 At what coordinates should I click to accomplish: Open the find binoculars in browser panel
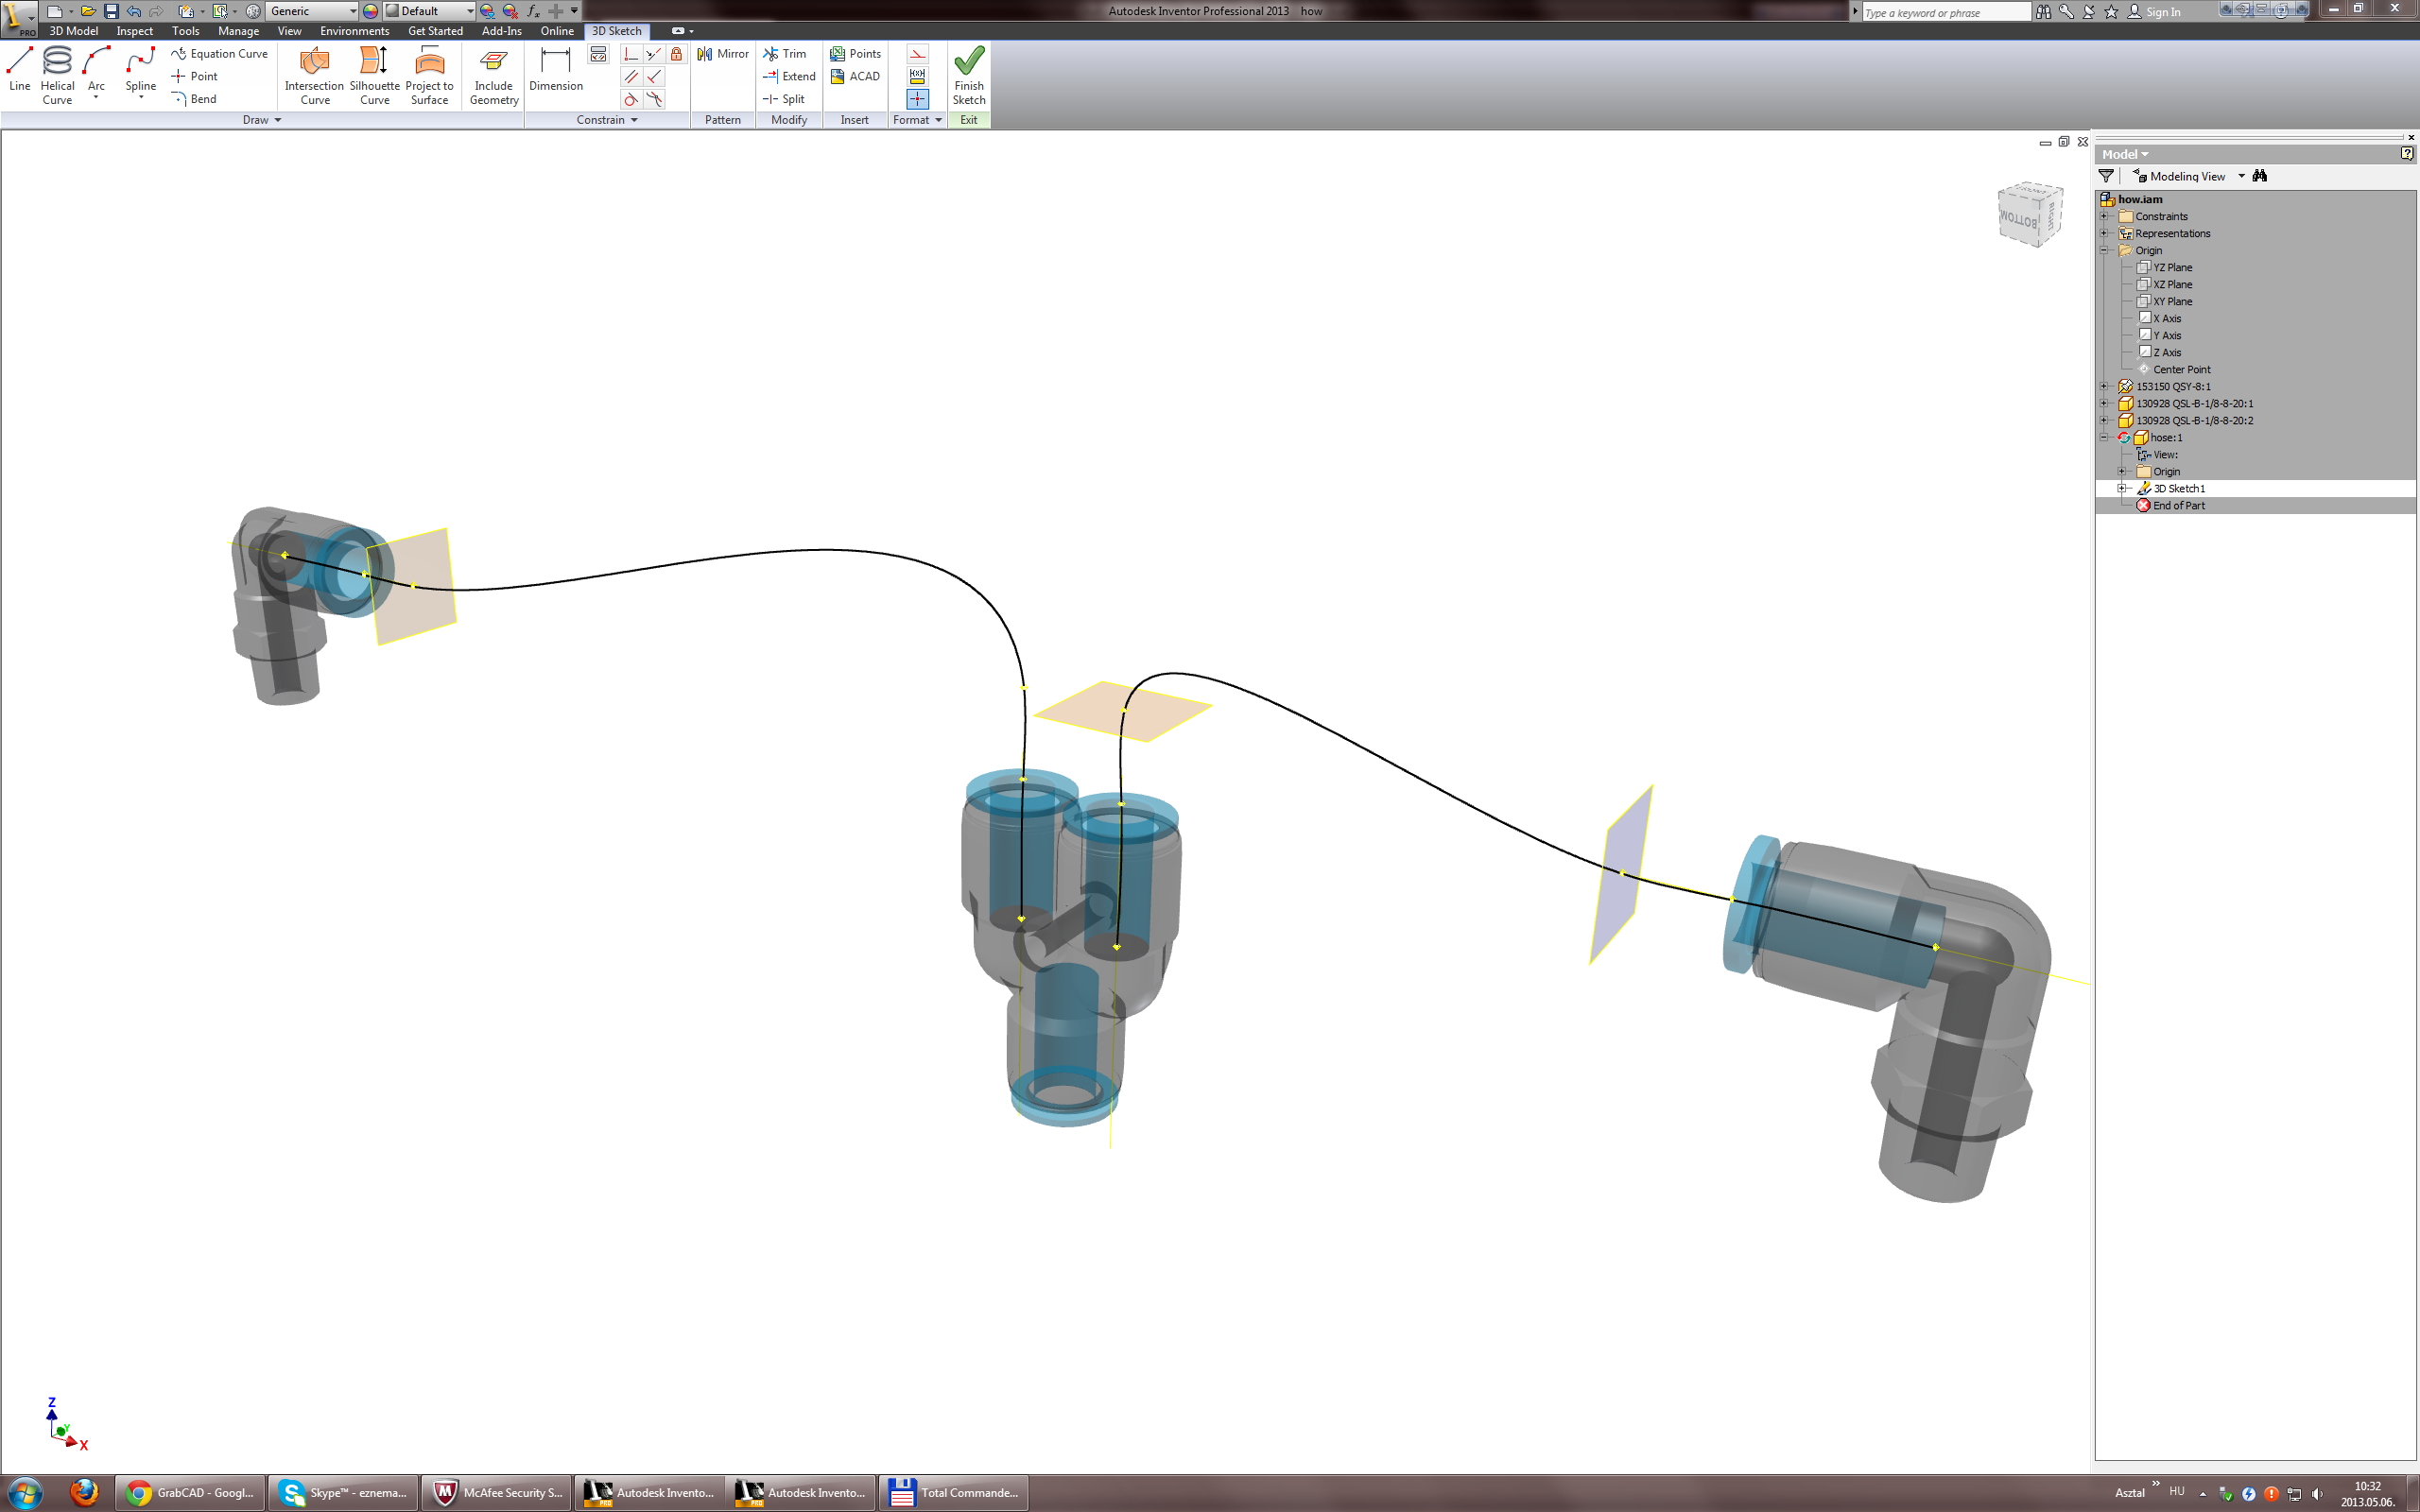[x=2259, y=176]
